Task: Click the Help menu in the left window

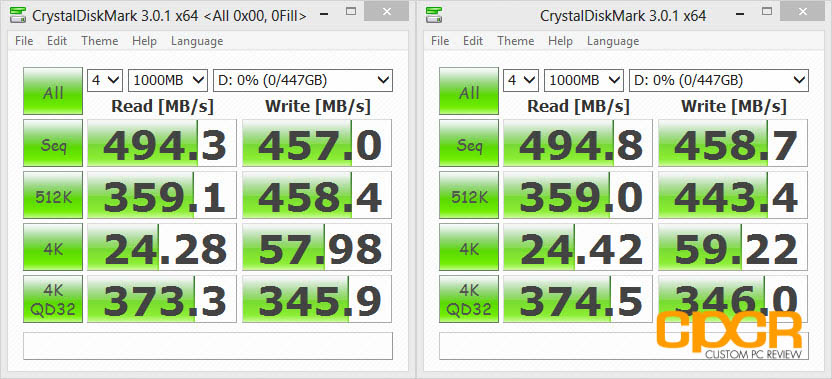Action: click(x=144, y=41)
